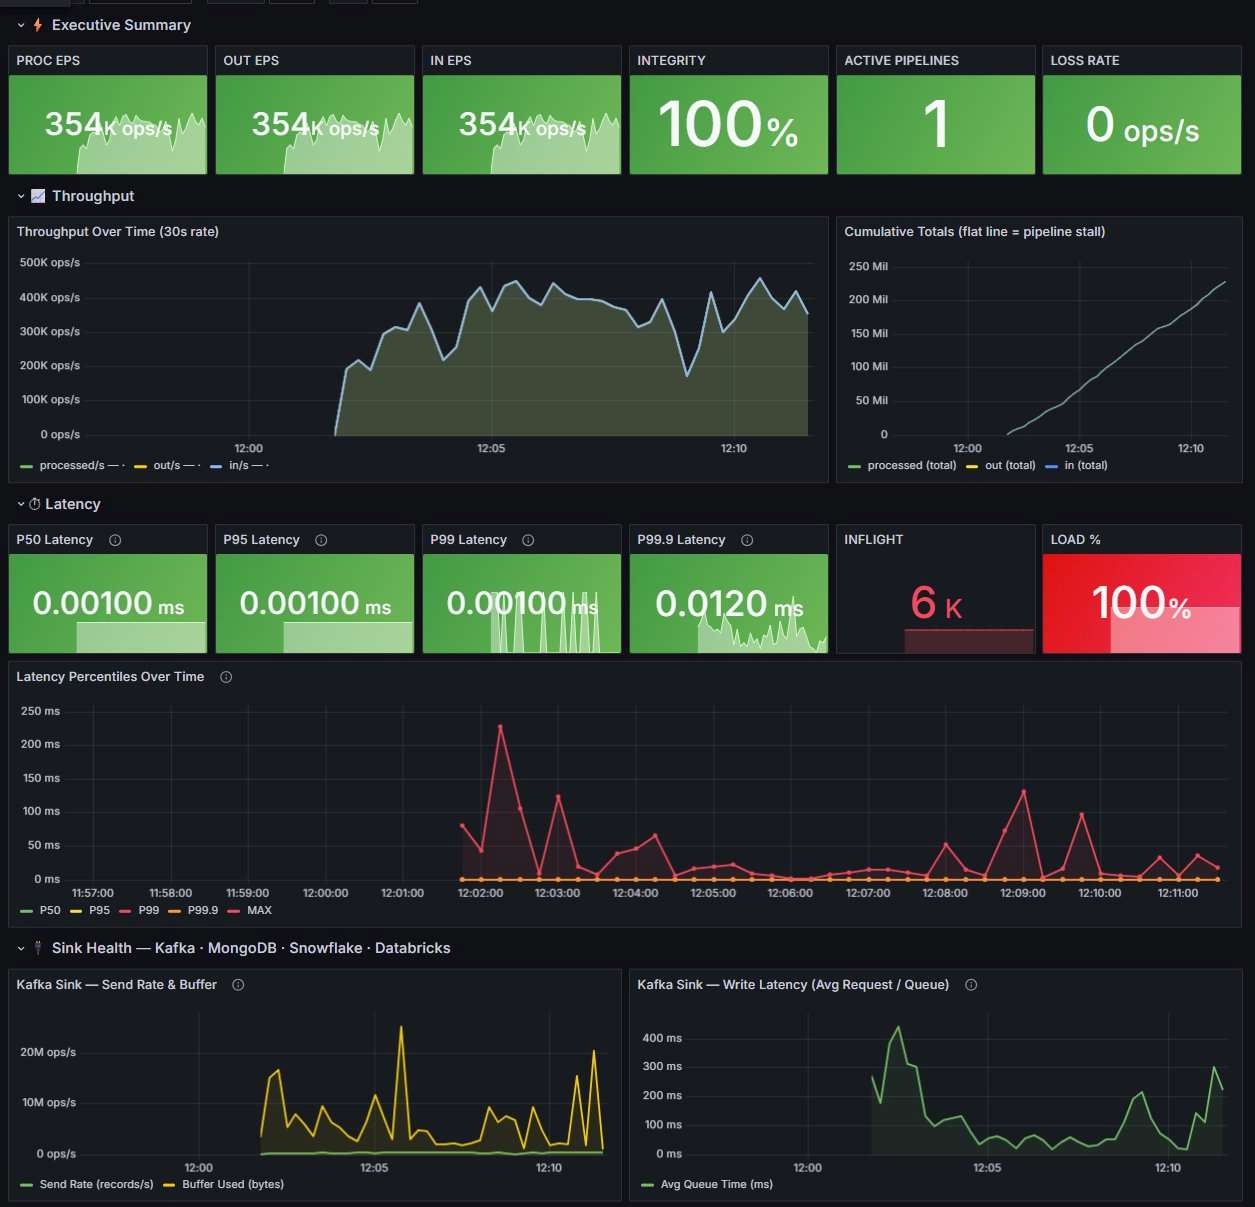The height and width of the screenshot is (1207, 1255).
Task: Toggle the P50 series in latency legend
Action: point(50,910)
